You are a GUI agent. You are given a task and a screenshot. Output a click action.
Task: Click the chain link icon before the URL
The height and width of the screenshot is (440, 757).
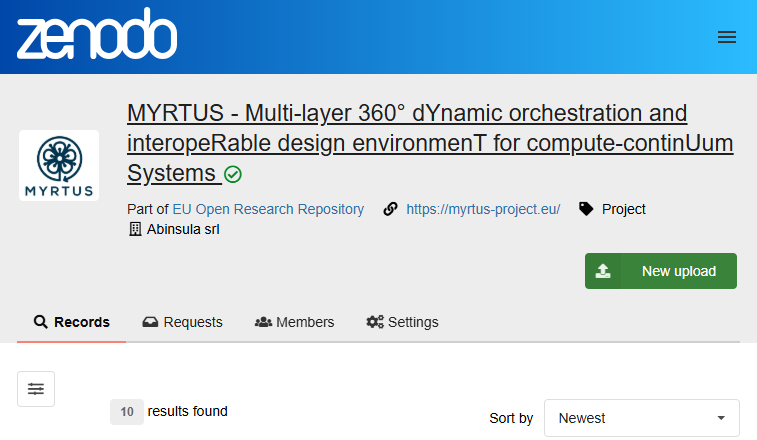pyautogui.click(x=391, y=209)
